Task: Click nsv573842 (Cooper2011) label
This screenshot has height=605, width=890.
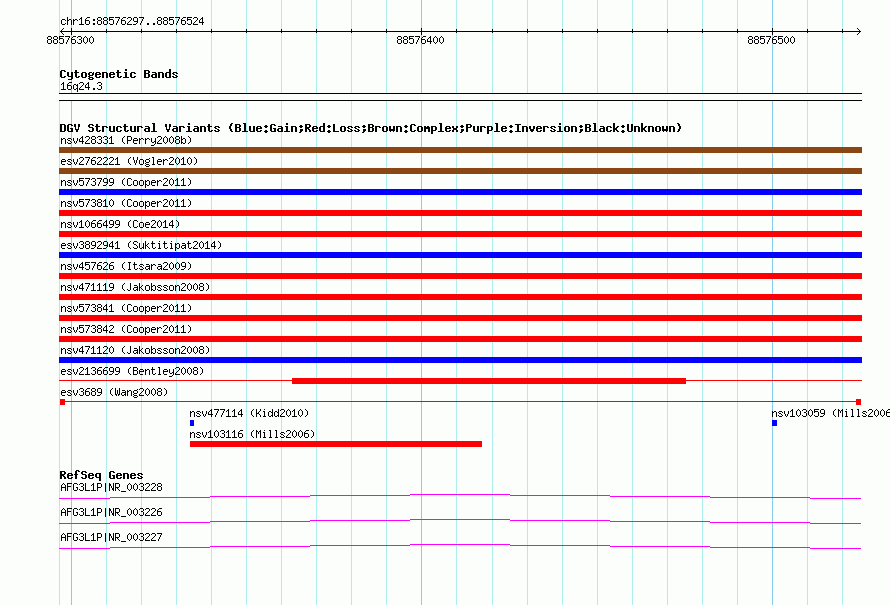Action: coord(126,329)
